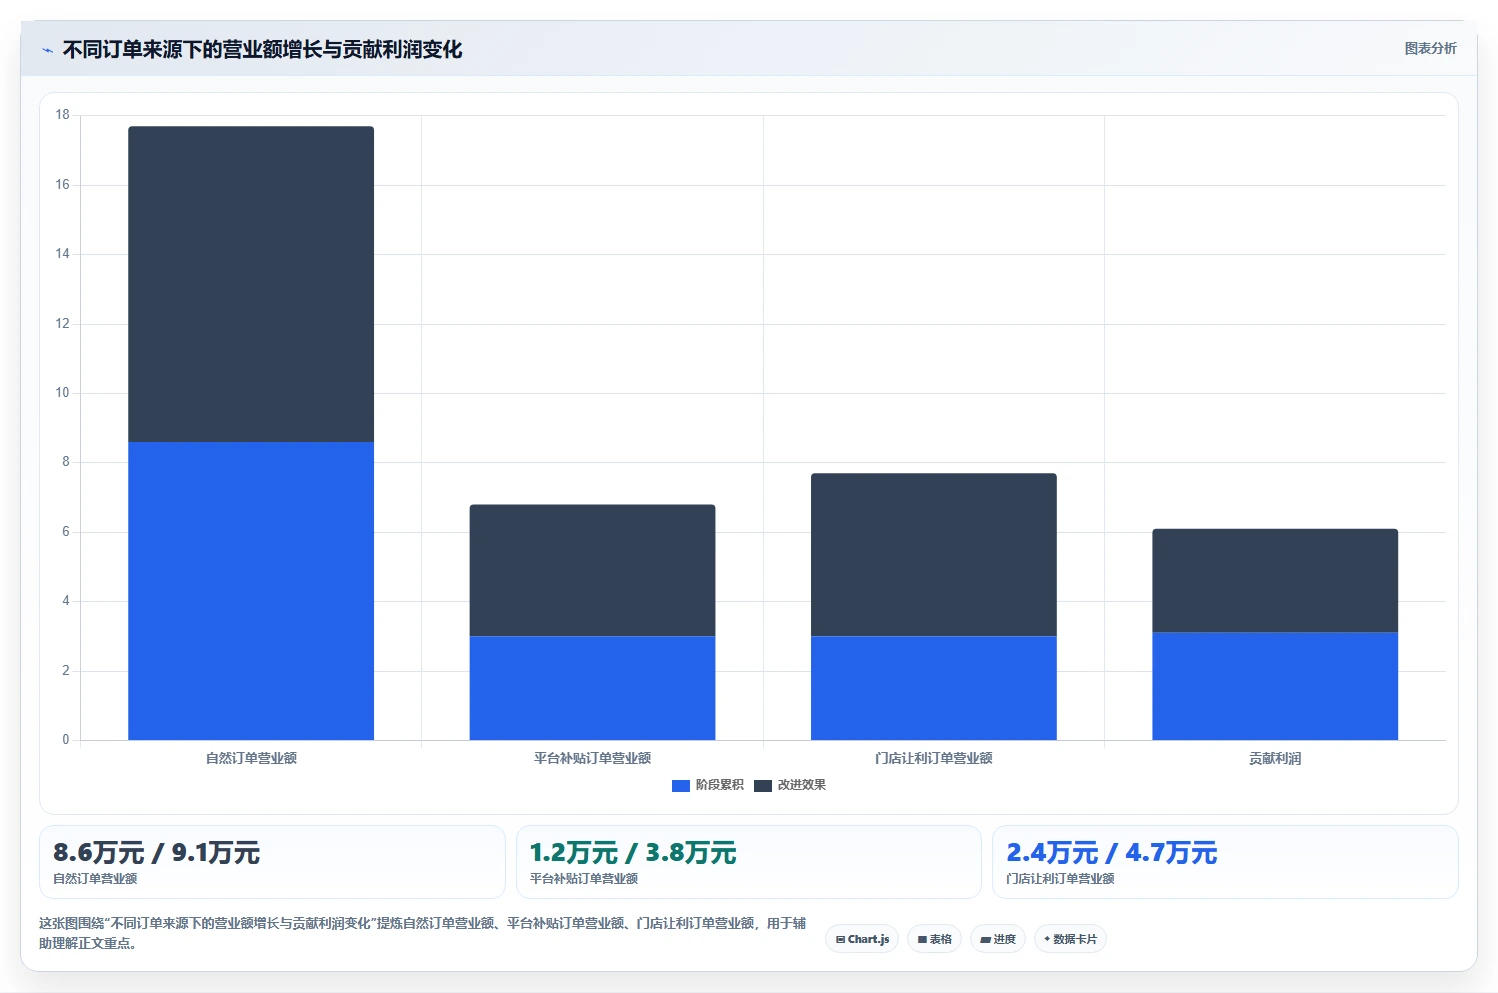The width and height of the screenshot is (1498, 993).
Task: Click the dark segment of 平台补贴订单营业额 bar
Action: [592, 570]
